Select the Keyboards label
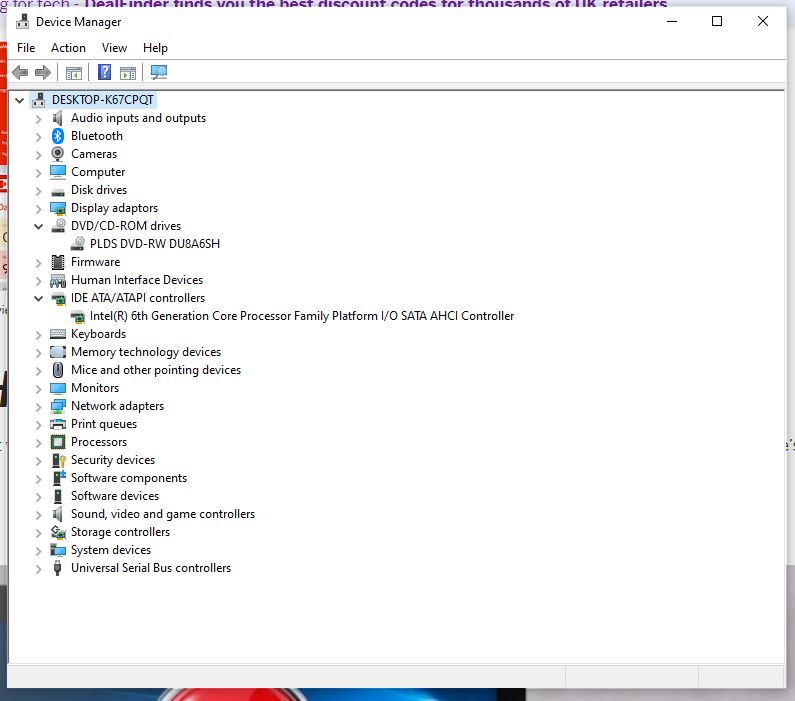 coord(98,334)
